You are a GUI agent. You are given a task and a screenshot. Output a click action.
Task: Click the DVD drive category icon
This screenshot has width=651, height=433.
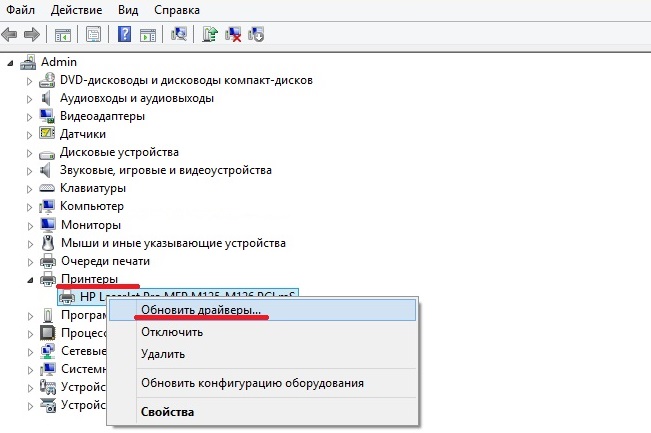(47, 80)
